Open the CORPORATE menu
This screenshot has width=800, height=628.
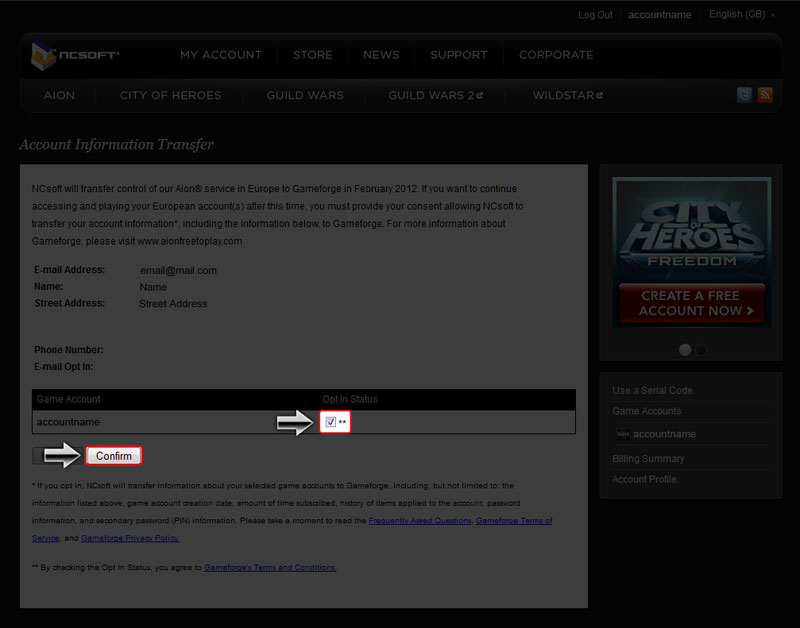[x=556, y=55]
